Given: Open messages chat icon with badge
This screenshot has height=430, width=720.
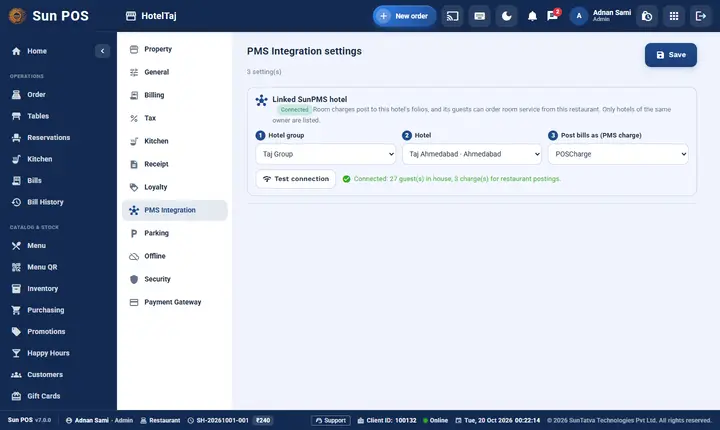Looking at the screenshot, I should [x=552, y=16].
